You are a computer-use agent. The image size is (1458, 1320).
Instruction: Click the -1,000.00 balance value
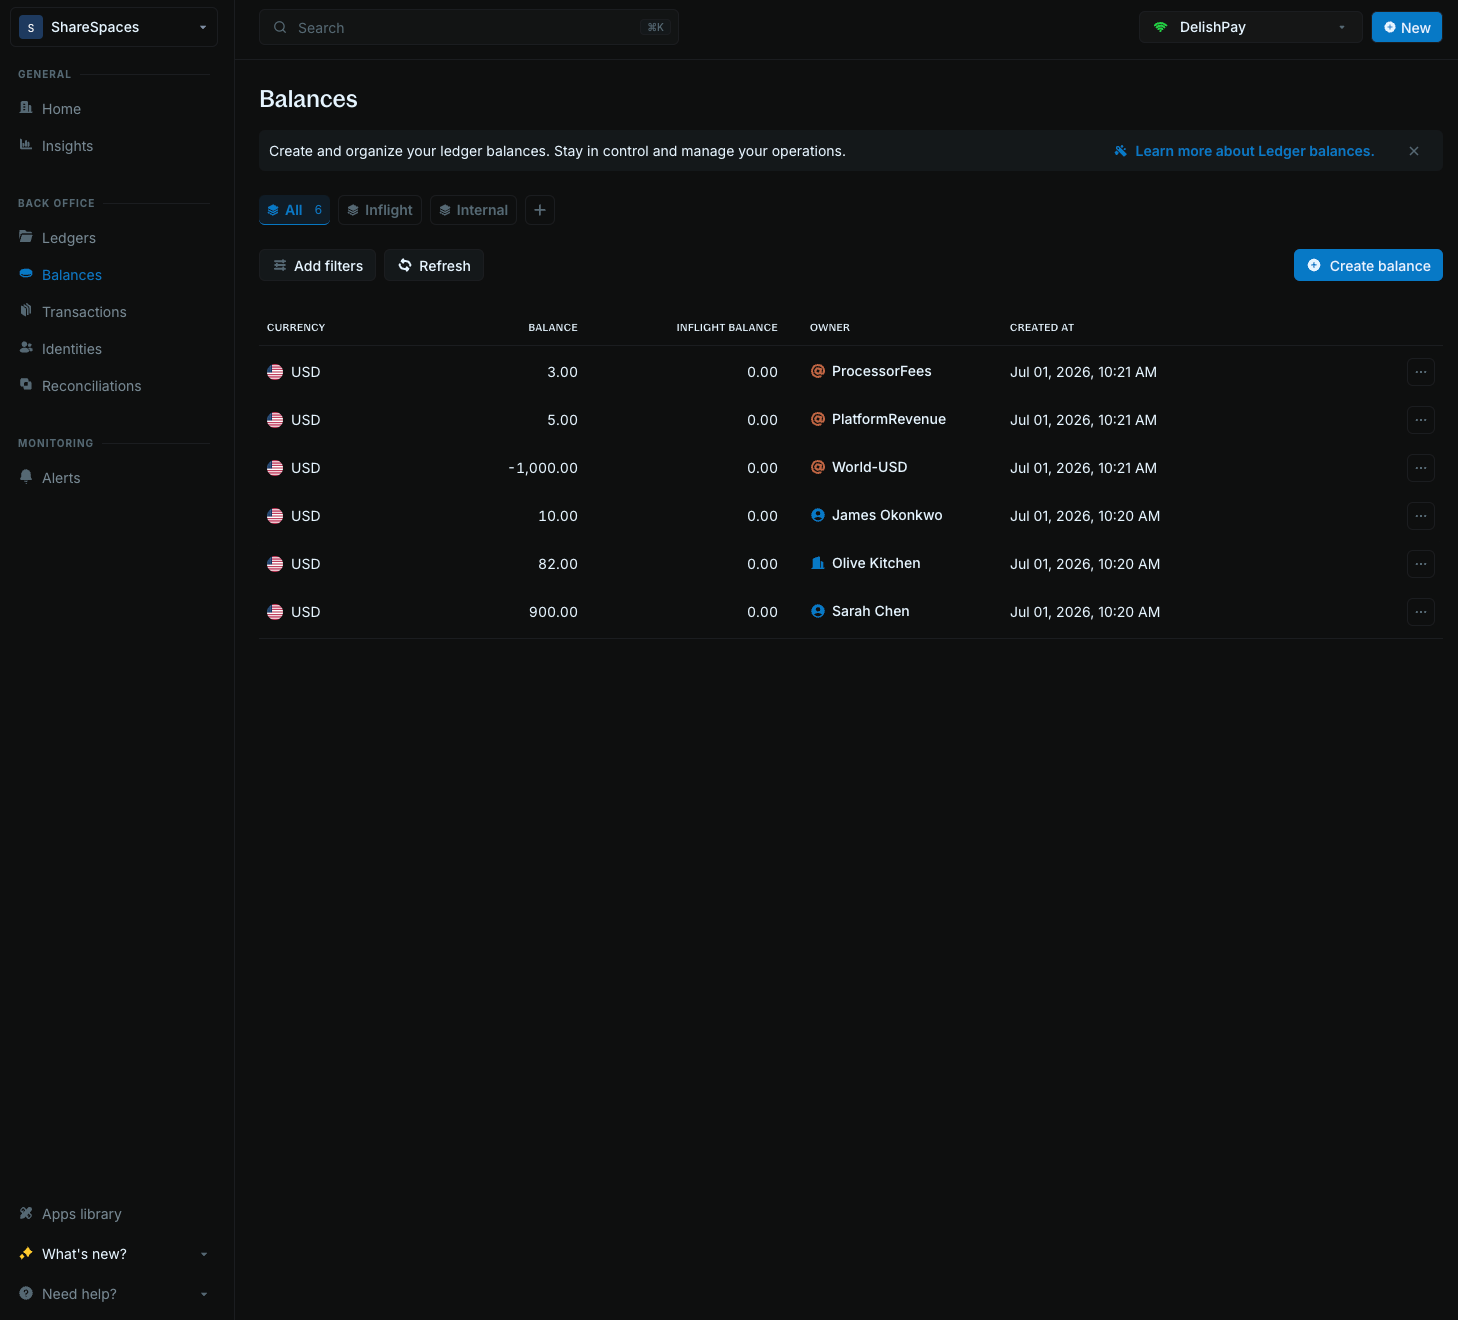pos(543,468)
